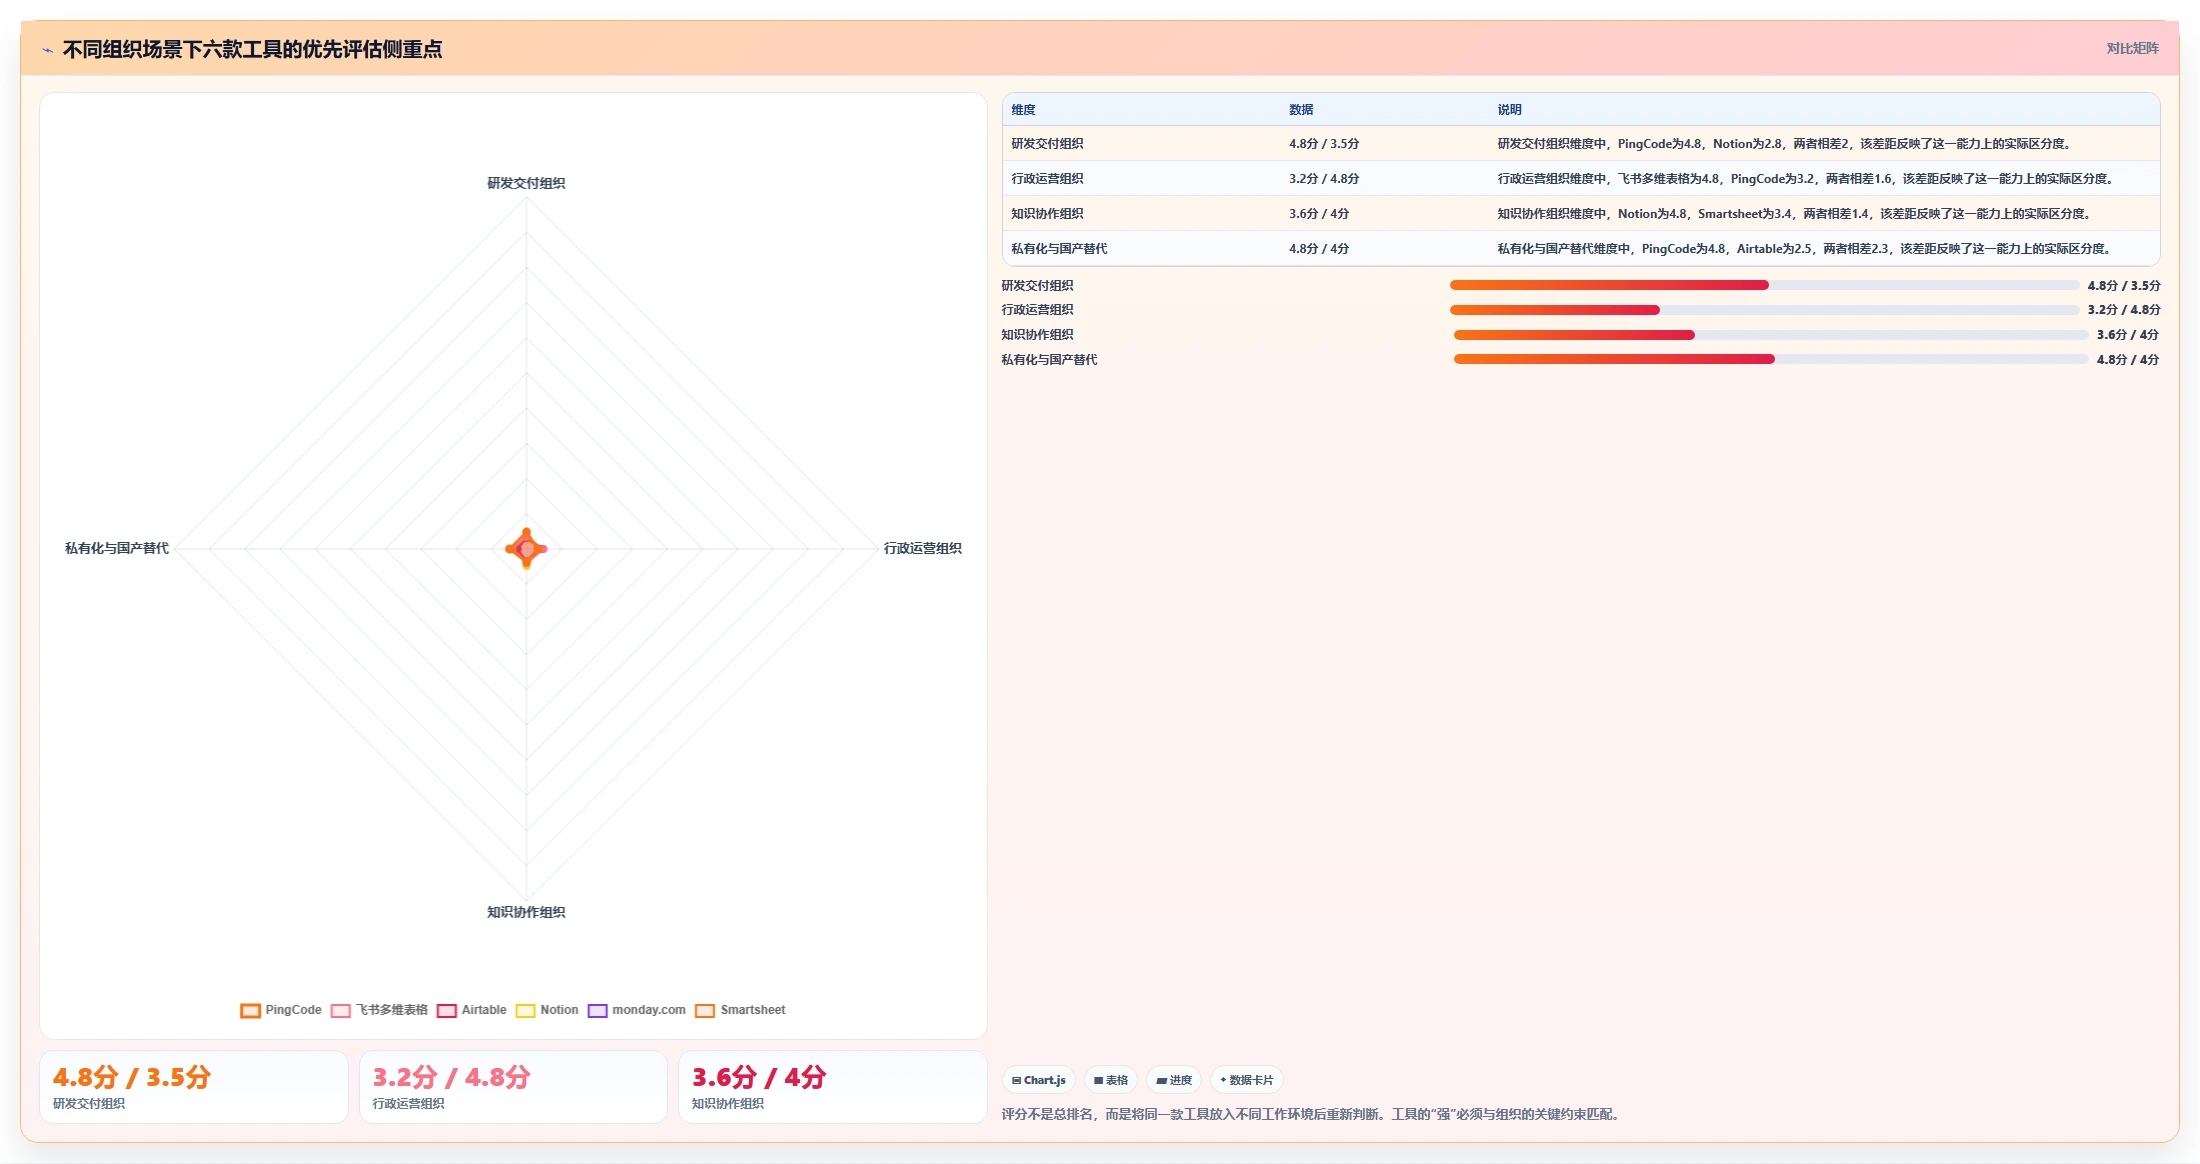Click the small icon before the page title
The width and height of the screenshot is (2200, 1164).
[x=47, y=50]
